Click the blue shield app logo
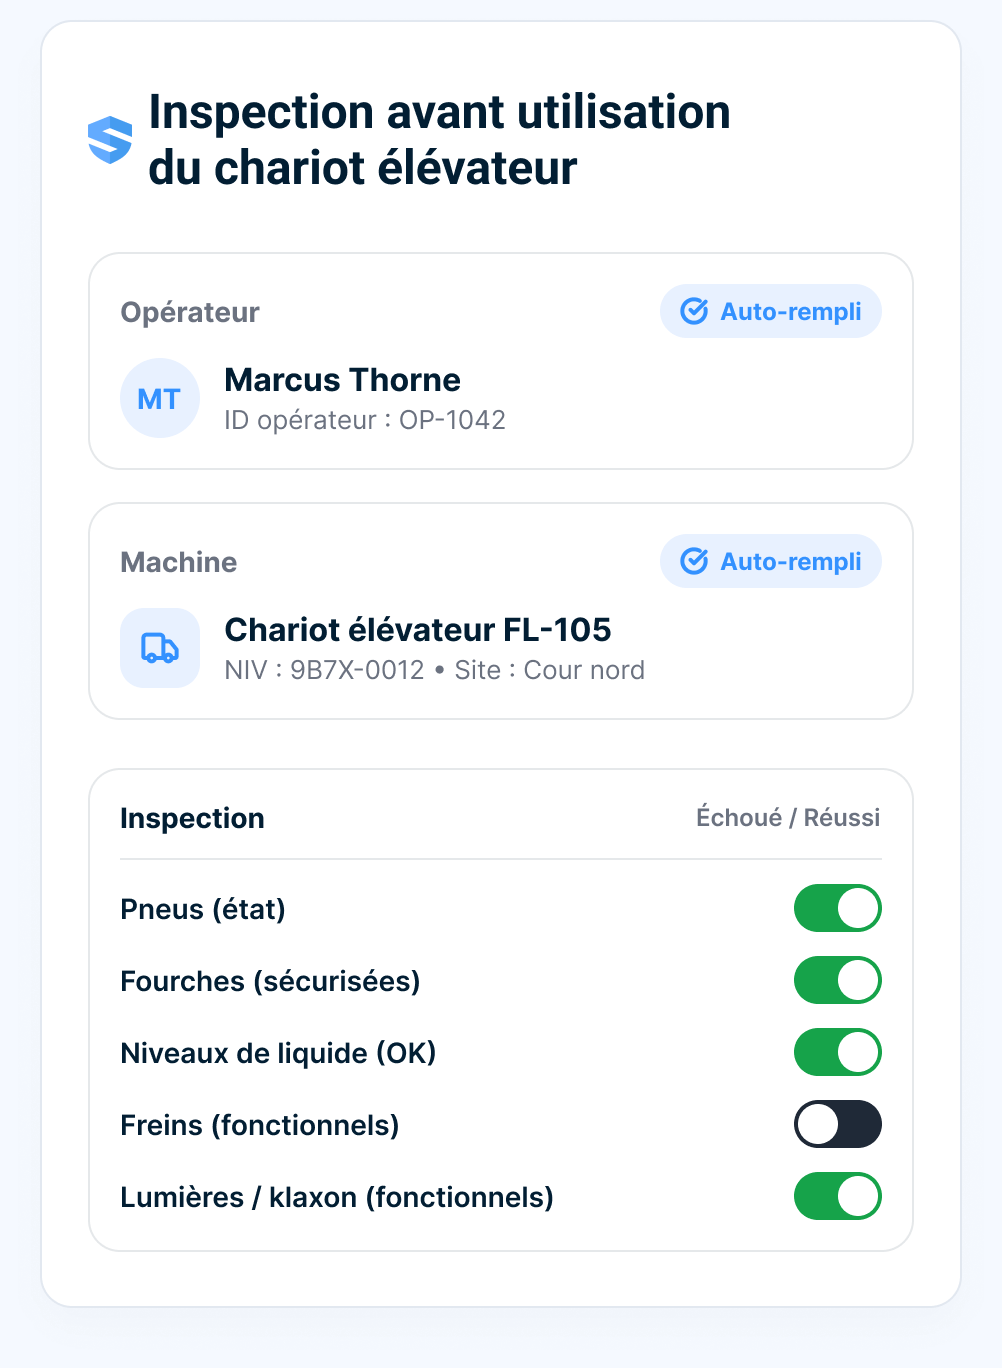The height and width of the screenshot is (1368, 1002). (x=110, y=140)
